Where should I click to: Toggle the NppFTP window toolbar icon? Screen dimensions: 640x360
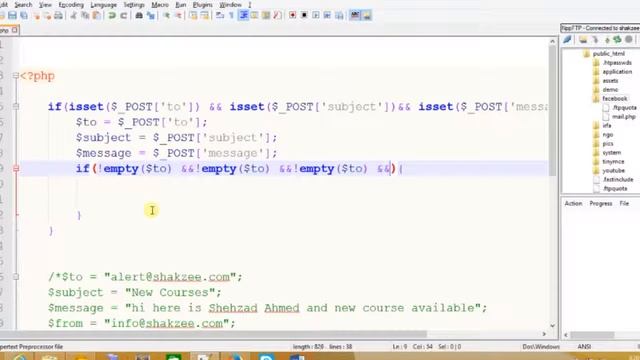tap(367, 16)
